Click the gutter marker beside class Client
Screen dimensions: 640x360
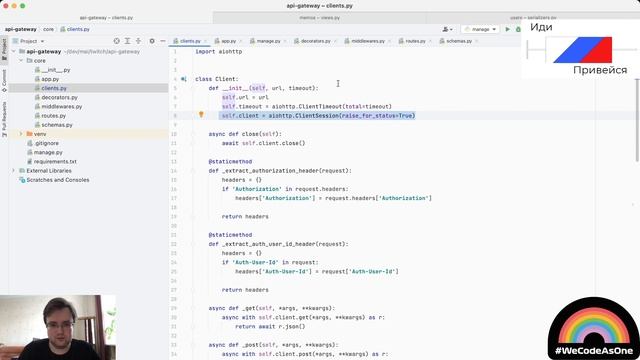pos(184,79)
